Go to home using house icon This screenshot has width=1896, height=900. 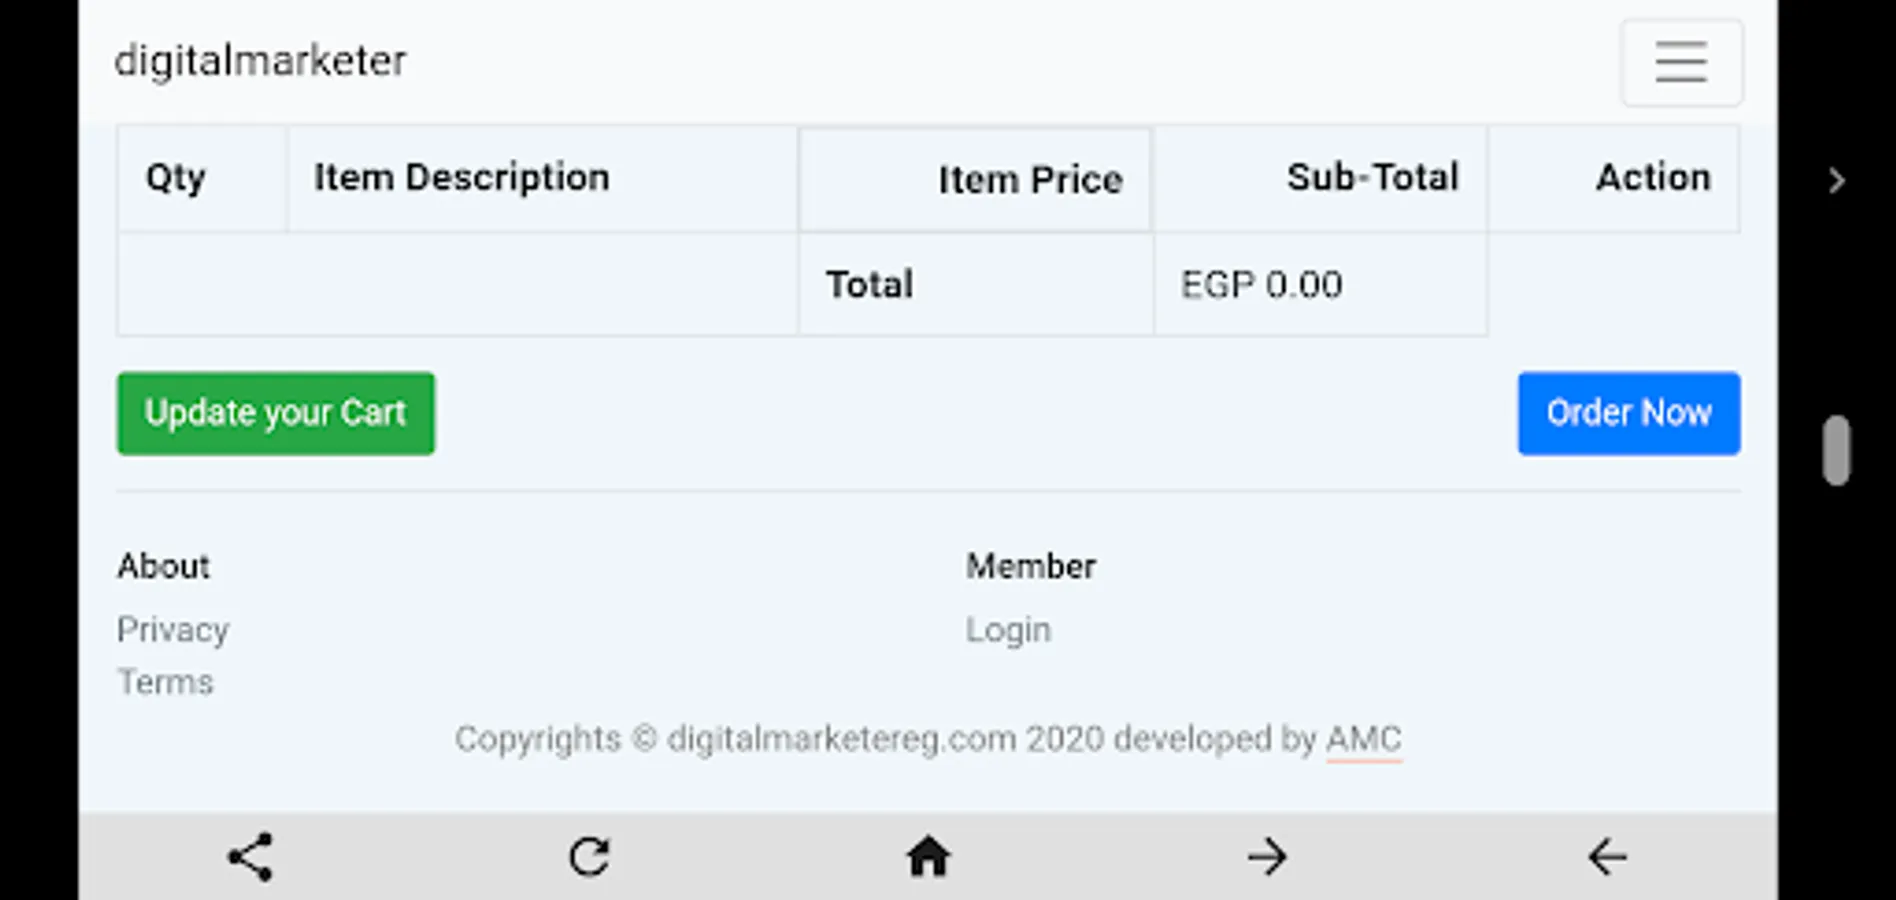[x=928, y=857]
